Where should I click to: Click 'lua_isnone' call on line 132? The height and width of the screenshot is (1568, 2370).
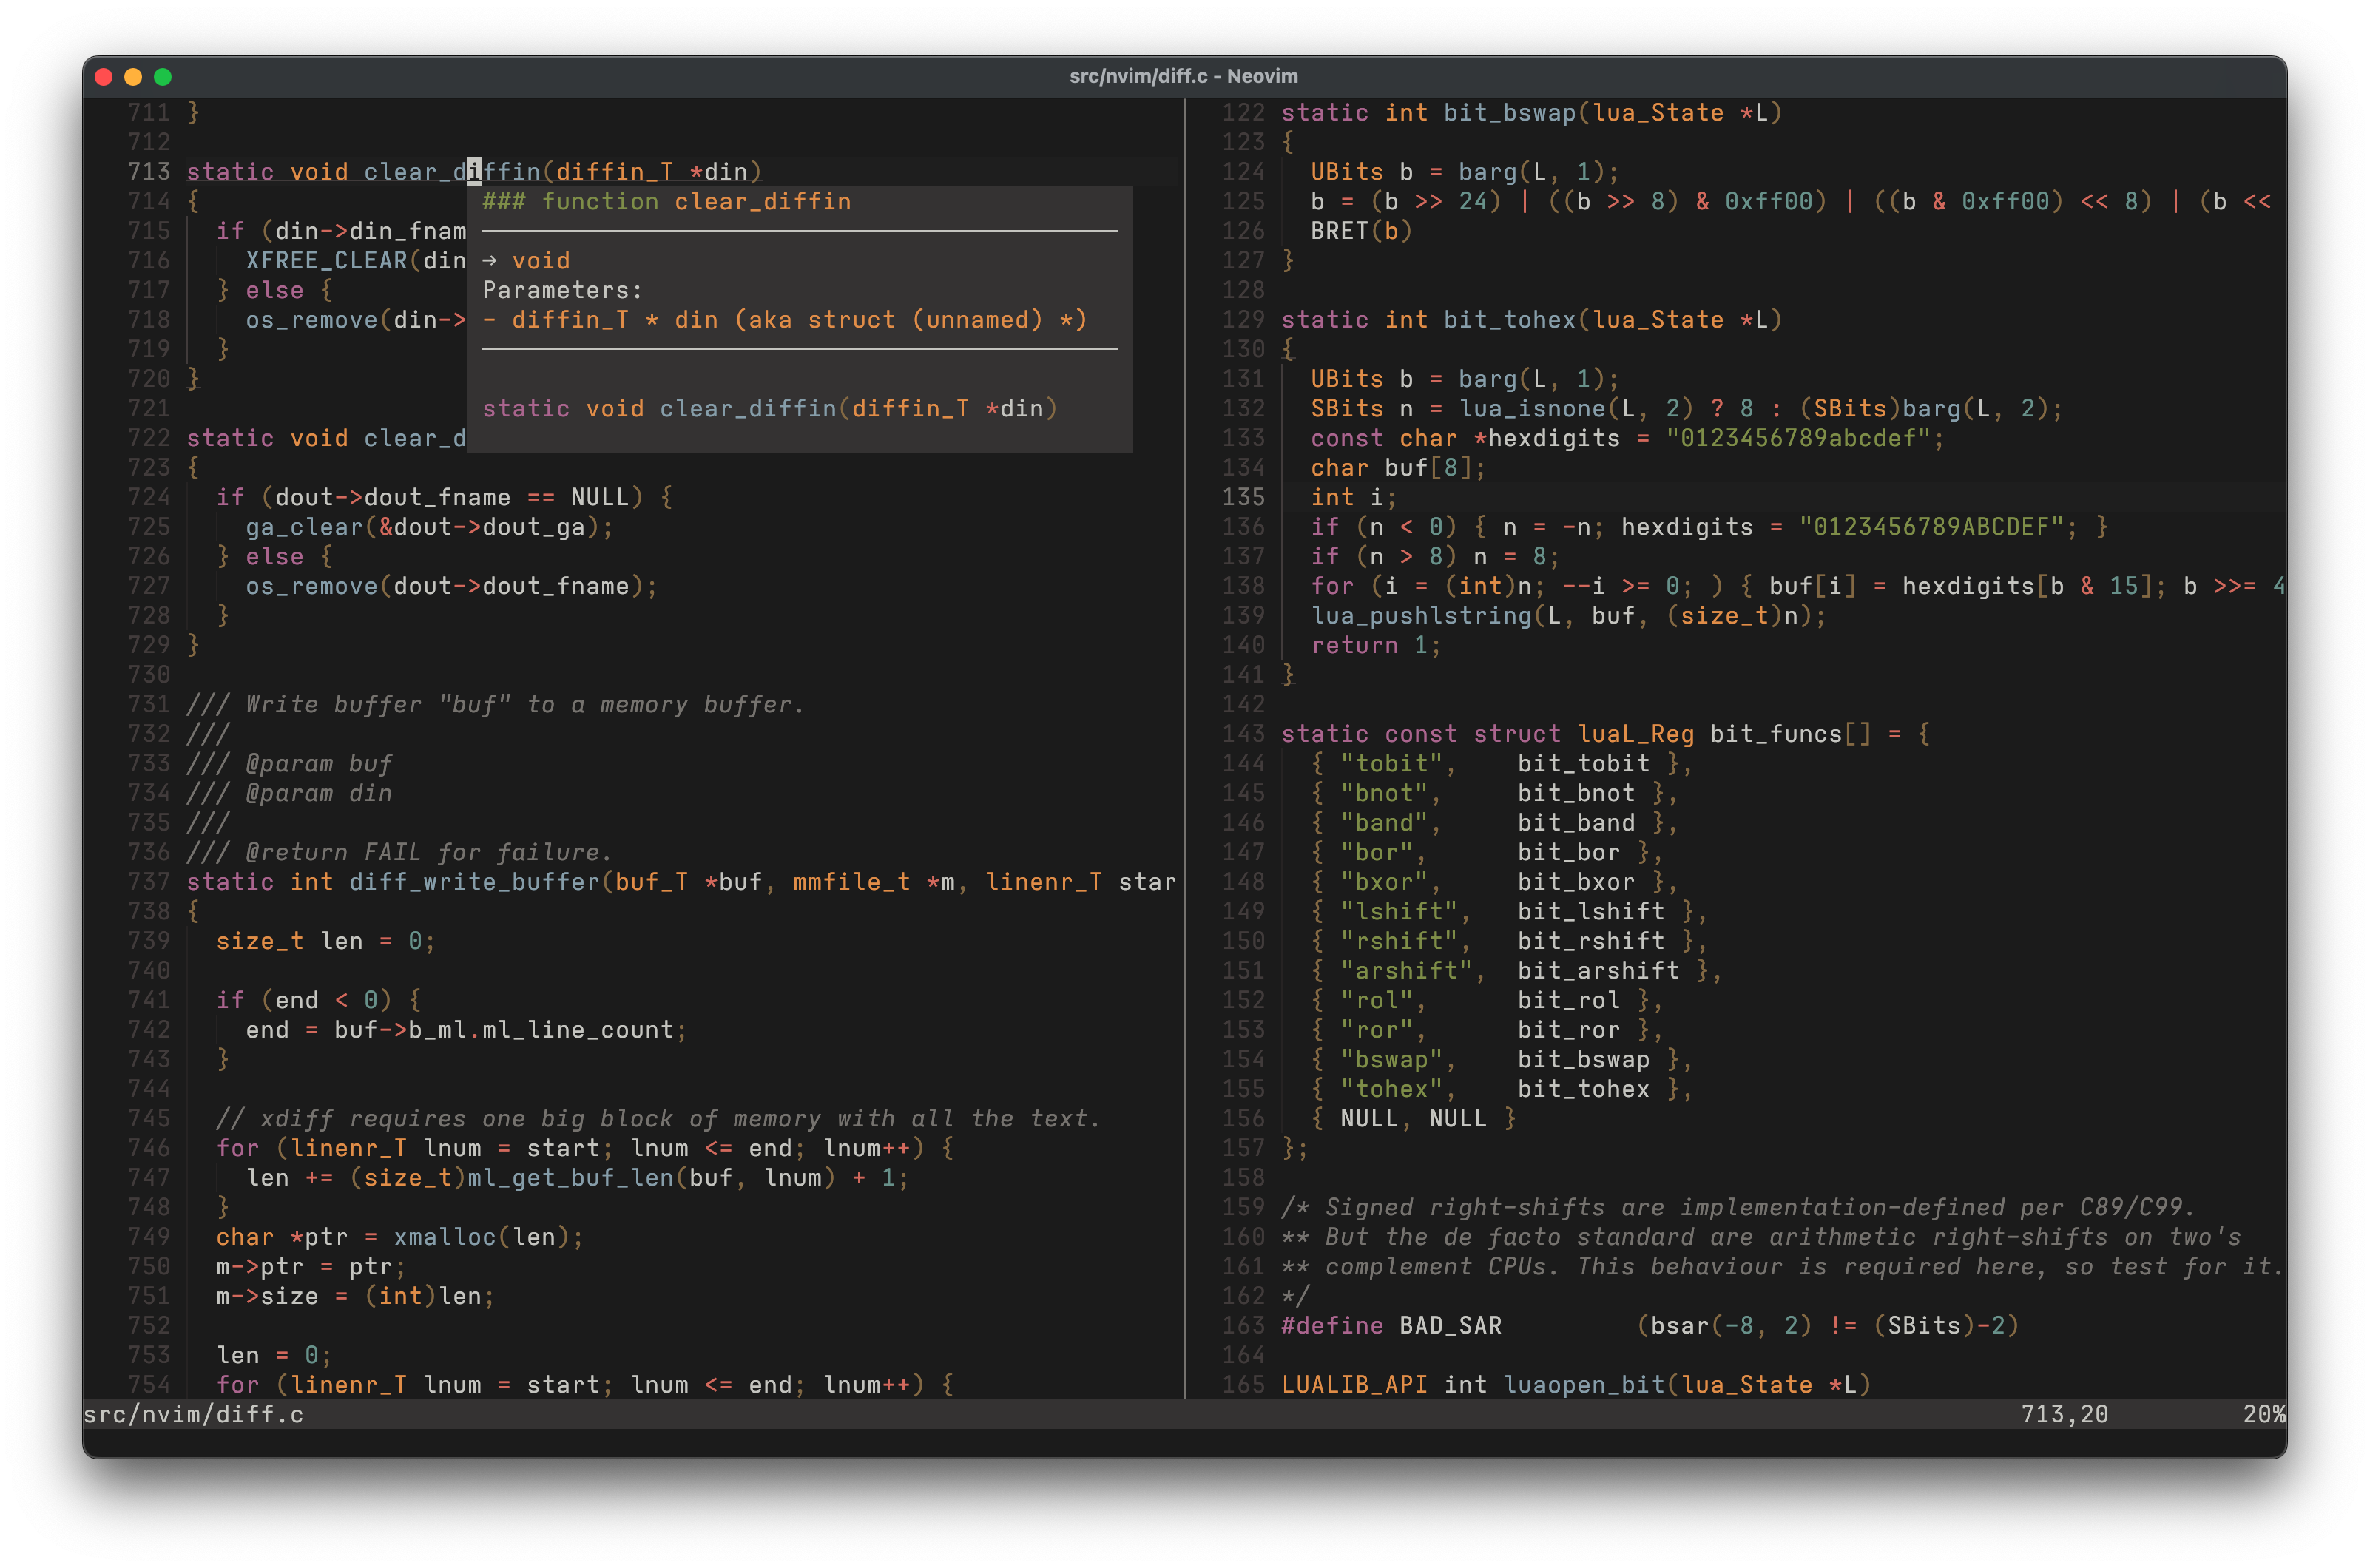(1532, 409)
